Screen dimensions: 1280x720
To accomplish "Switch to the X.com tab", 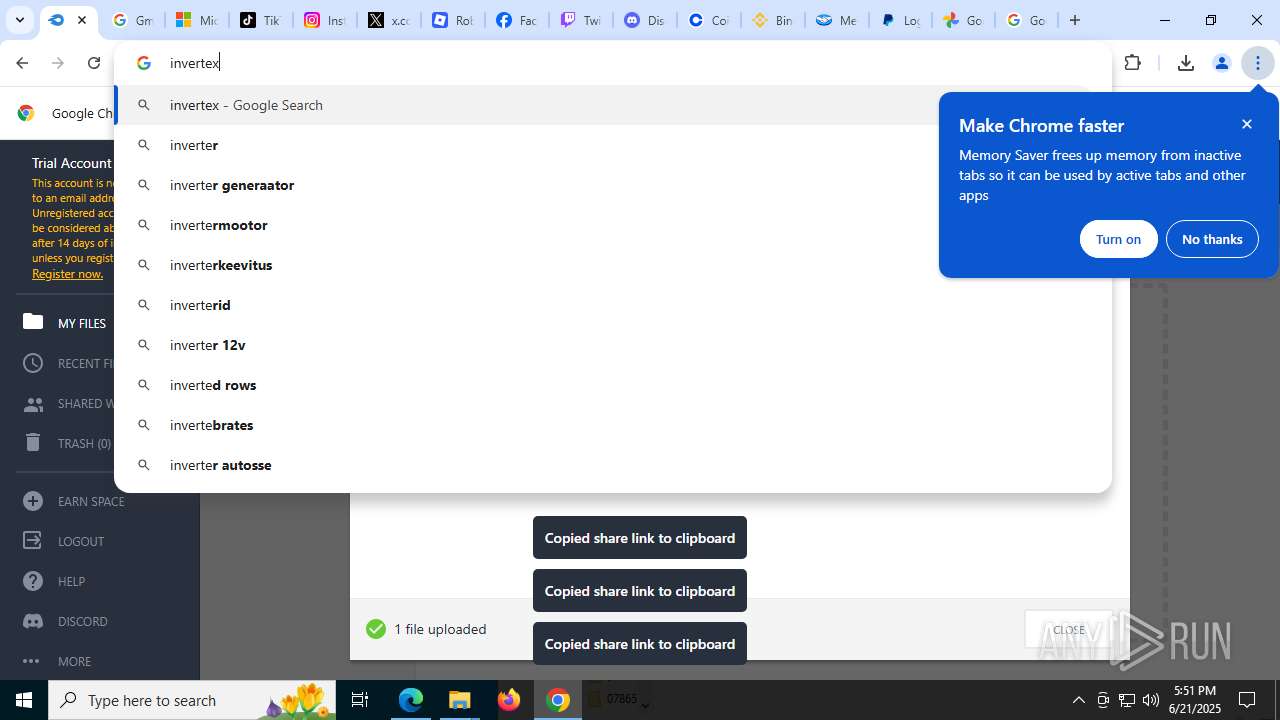I will click(388, 20).
